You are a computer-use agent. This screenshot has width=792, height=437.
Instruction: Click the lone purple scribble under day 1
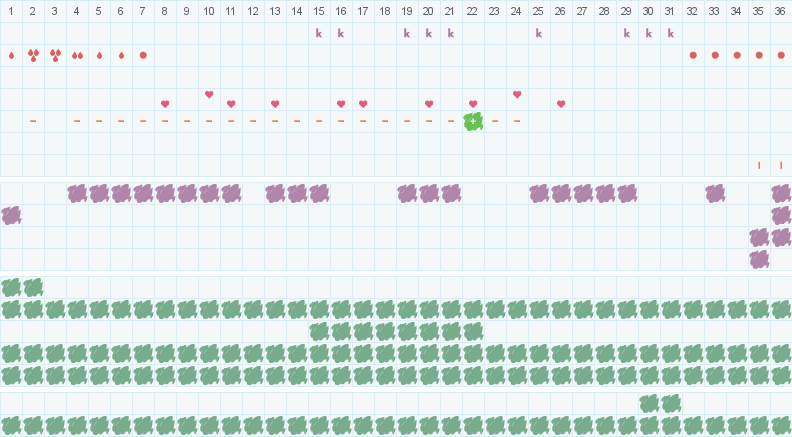point(11,215)
